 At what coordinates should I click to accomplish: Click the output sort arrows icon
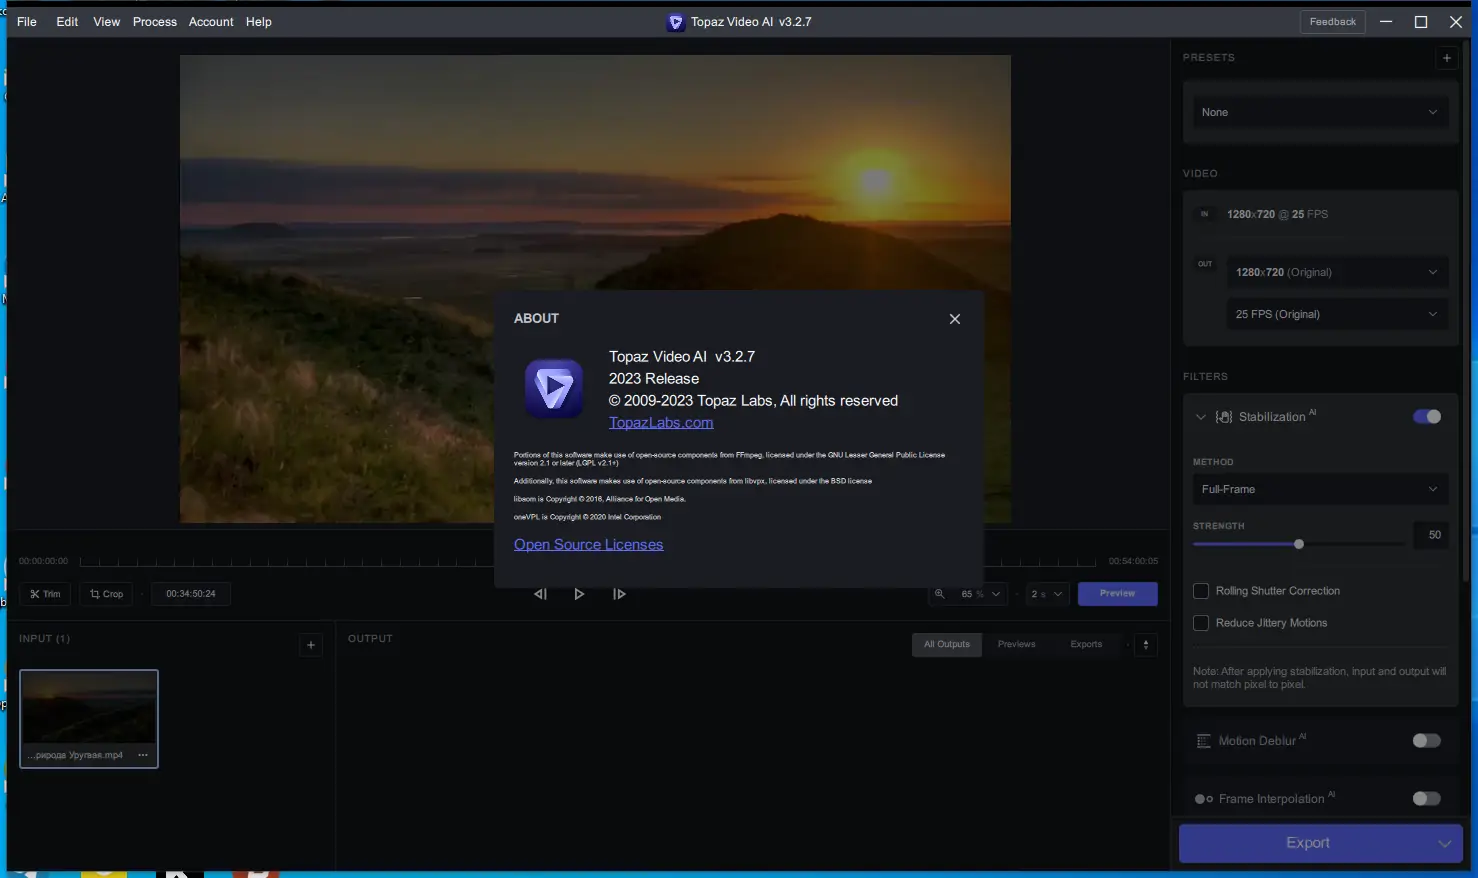pos(1146,645)
